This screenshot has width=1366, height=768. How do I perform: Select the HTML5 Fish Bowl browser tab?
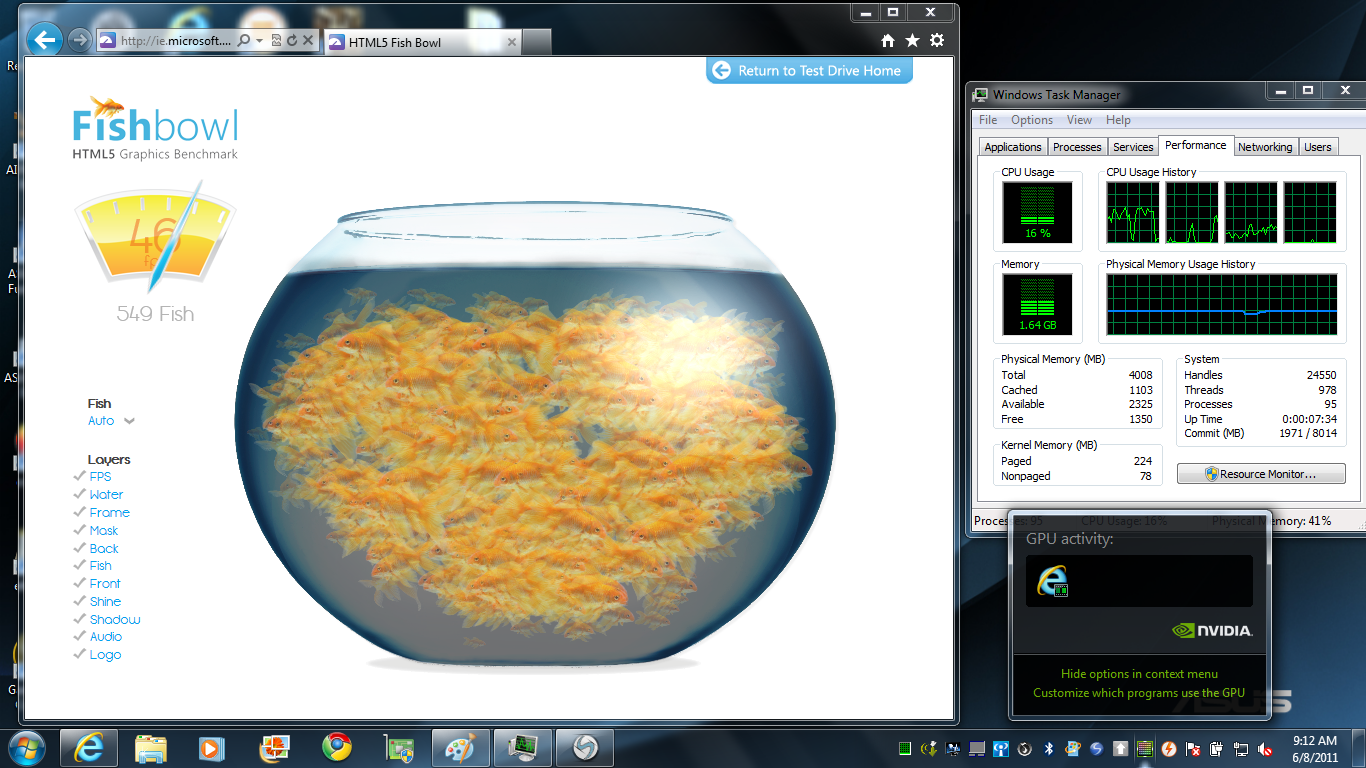(422, 42)
